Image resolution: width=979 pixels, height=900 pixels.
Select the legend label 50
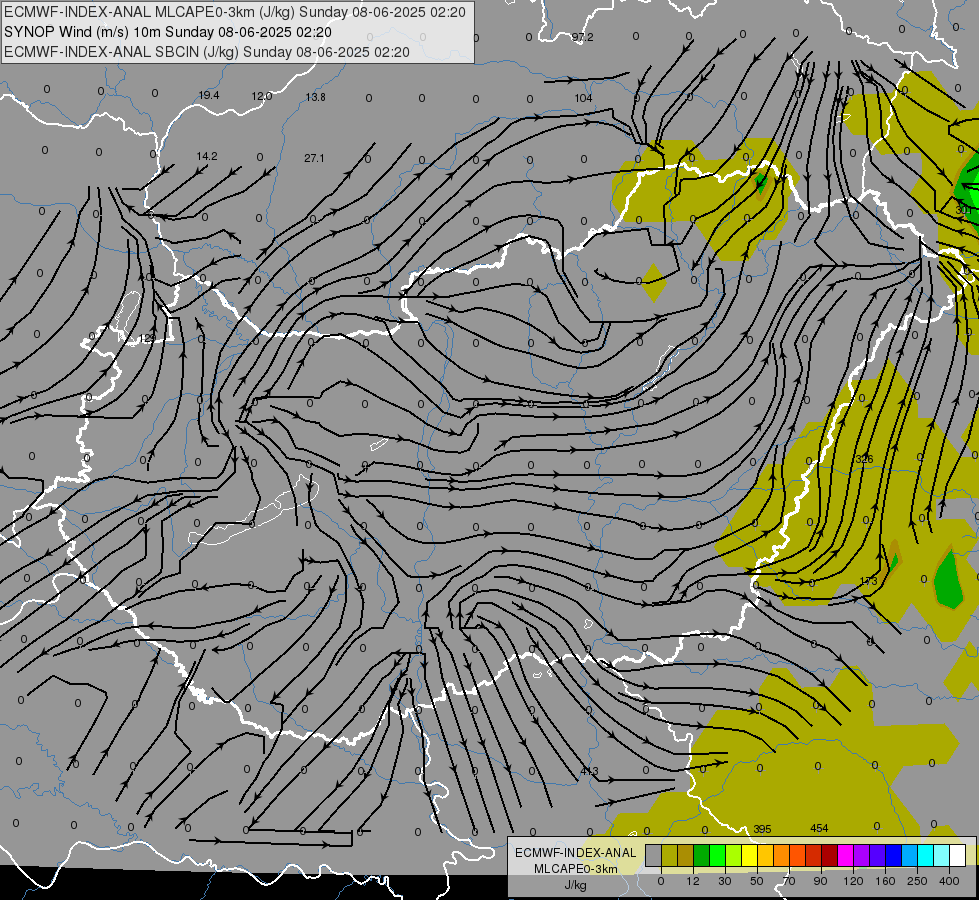pyautogui.click(x=757, y=881)
